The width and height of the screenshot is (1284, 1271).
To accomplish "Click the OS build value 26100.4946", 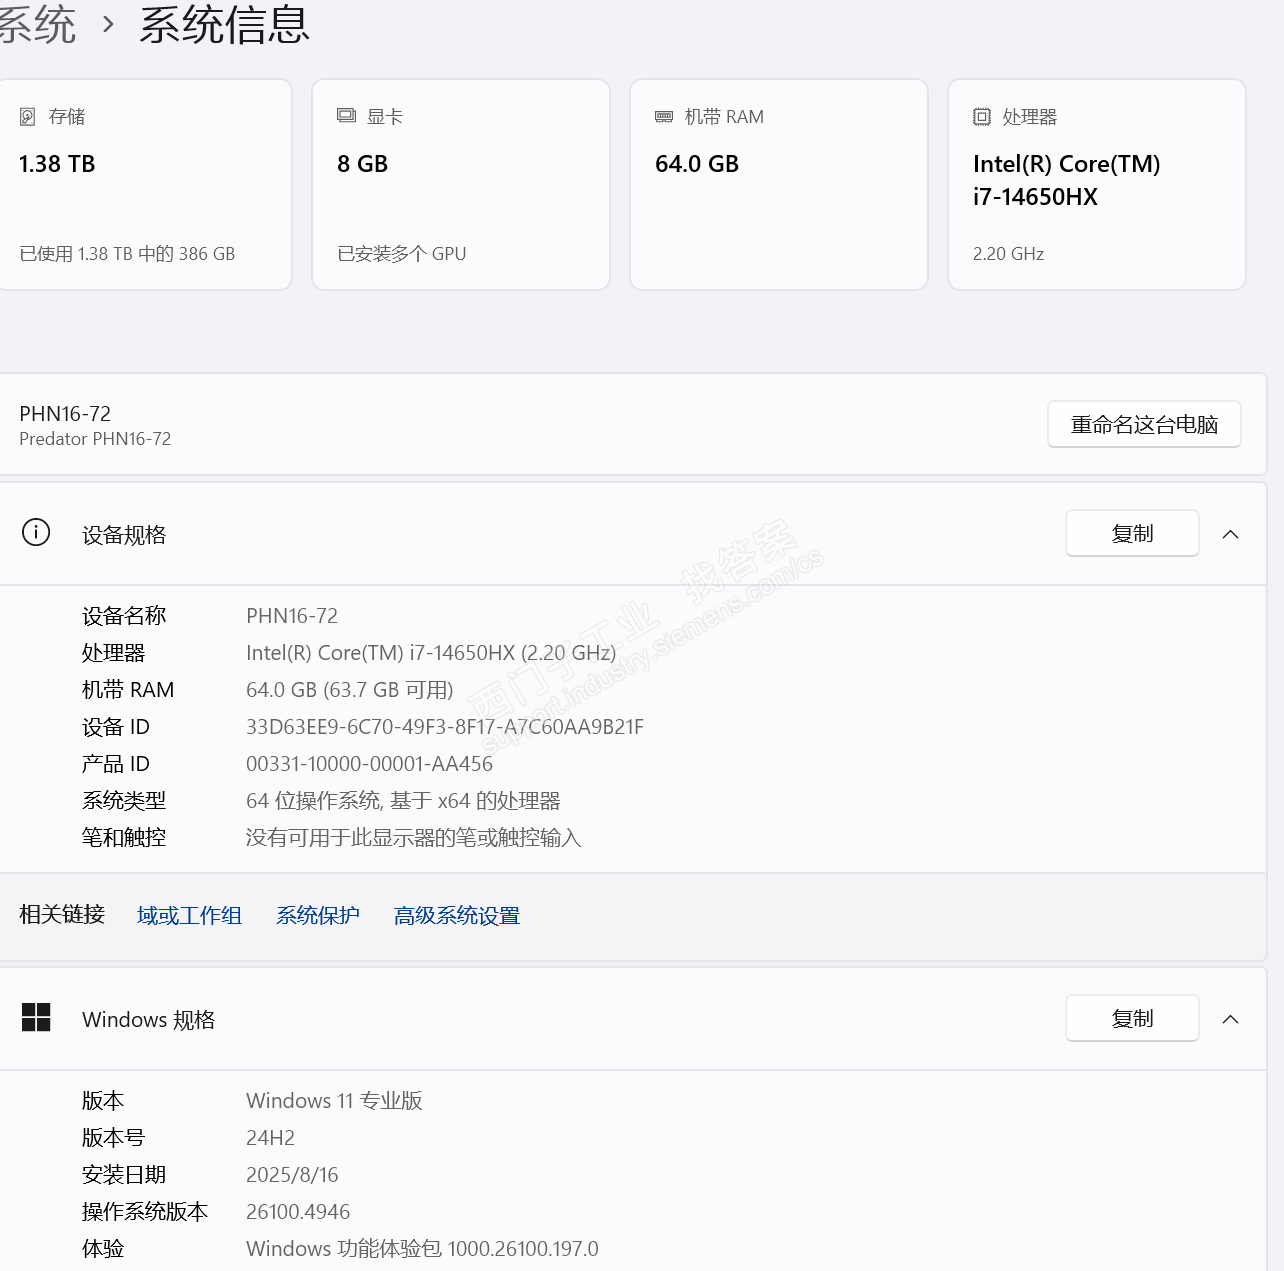I will (x=298, y=1212).
